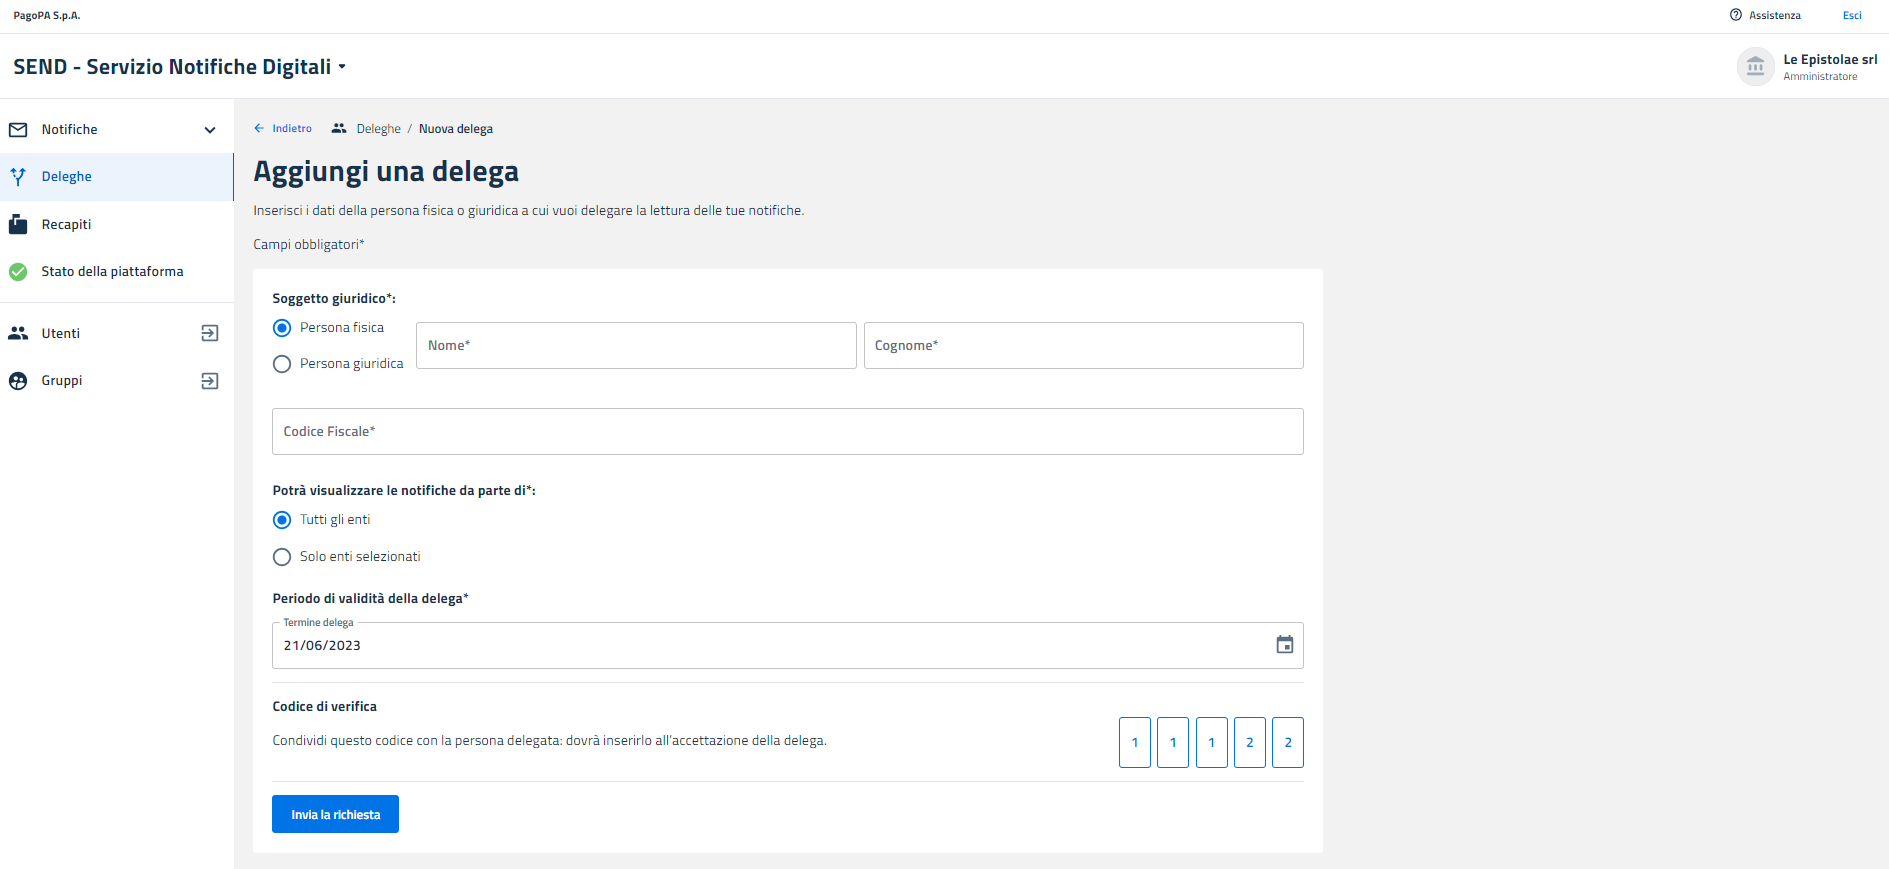Select the Persona giuridica radio button

click(x=282, y=364)
